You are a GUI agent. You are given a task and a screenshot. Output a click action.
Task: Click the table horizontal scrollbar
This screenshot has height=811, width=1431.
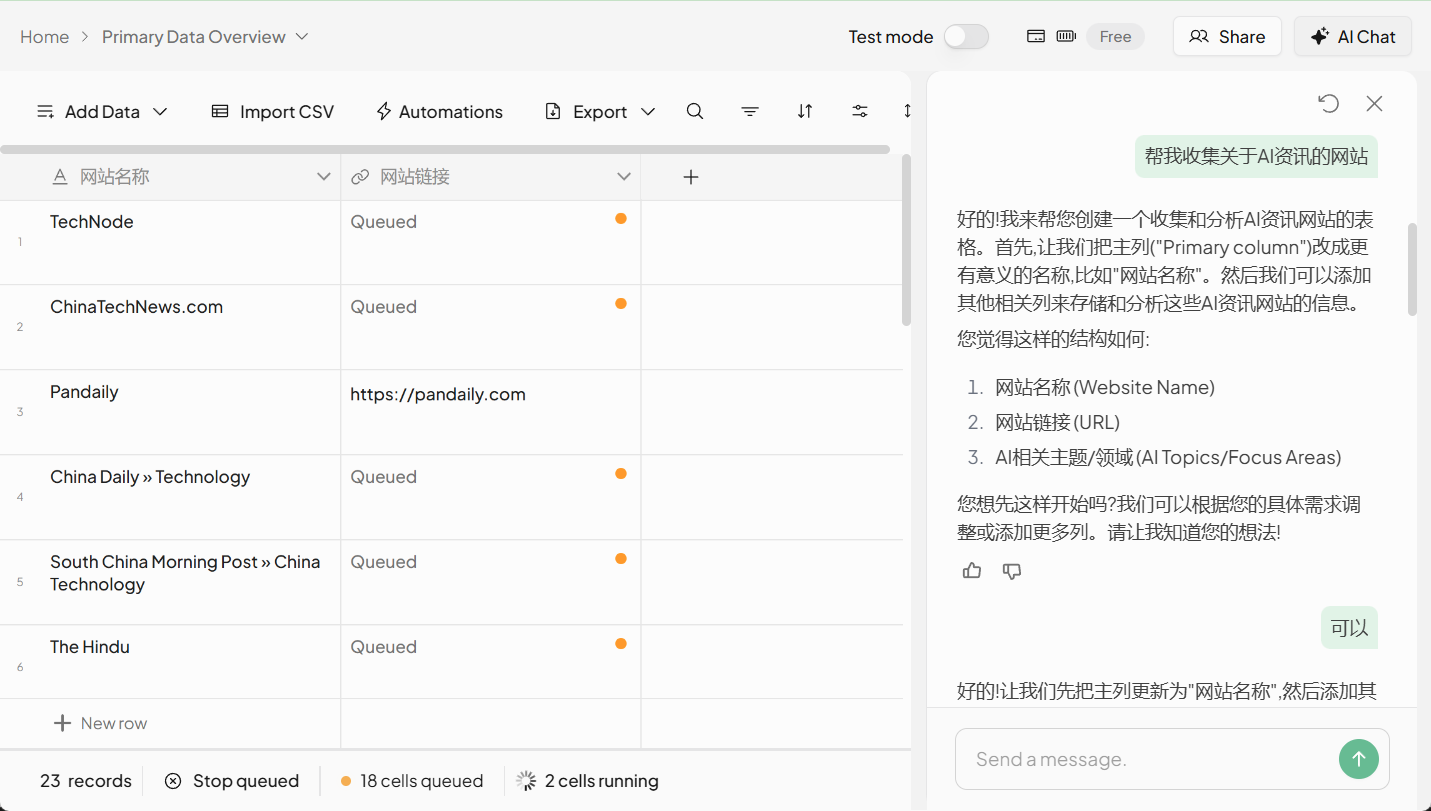coord(445,150)
